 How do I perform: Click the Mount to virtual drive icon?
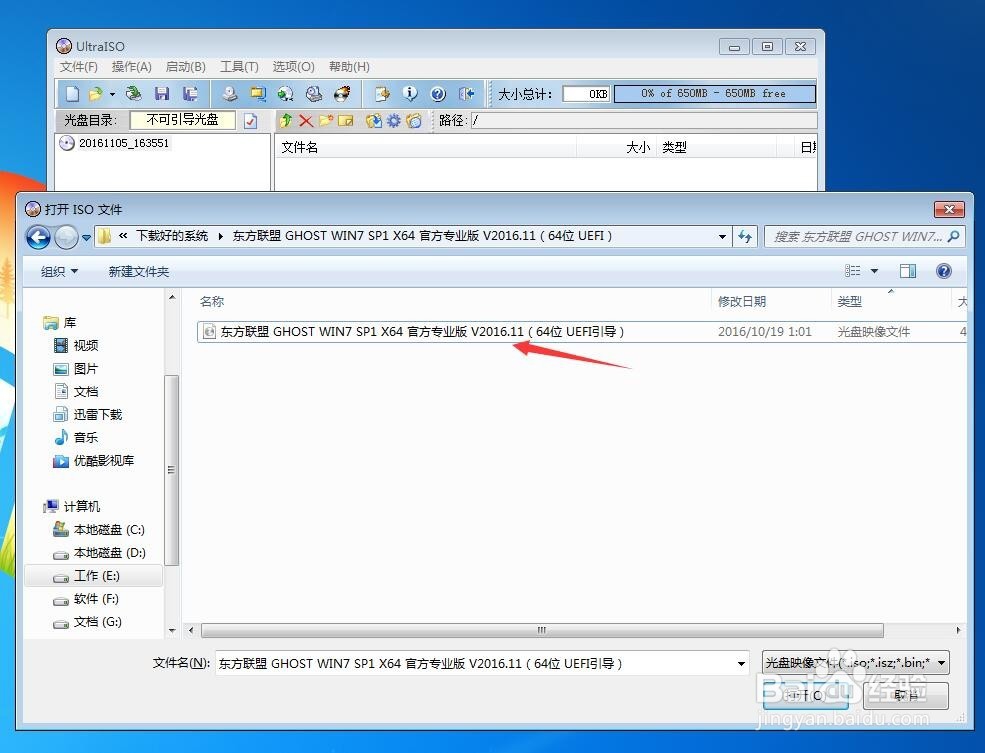pyautogui.click(x=314, y=94)
